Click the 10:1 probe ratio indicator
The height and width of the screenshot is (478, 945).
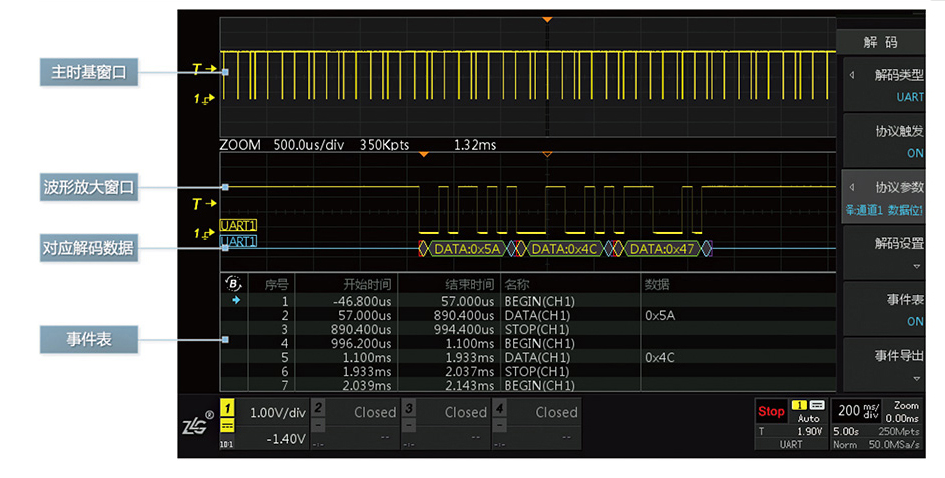click(x=227, y=444)
